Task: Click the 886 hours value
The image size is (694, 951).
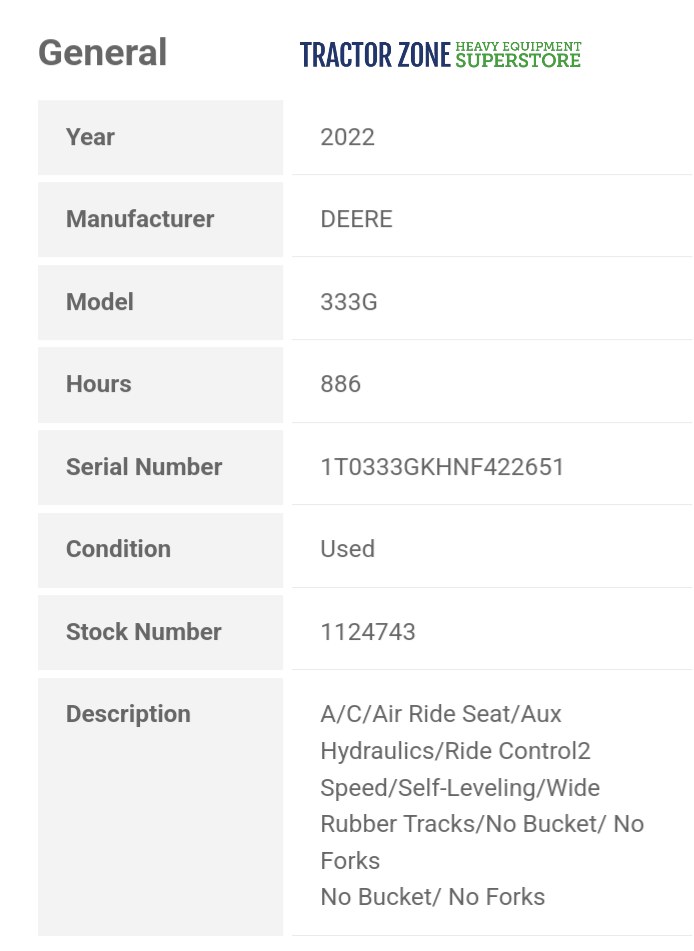Action: click(340, 384)
